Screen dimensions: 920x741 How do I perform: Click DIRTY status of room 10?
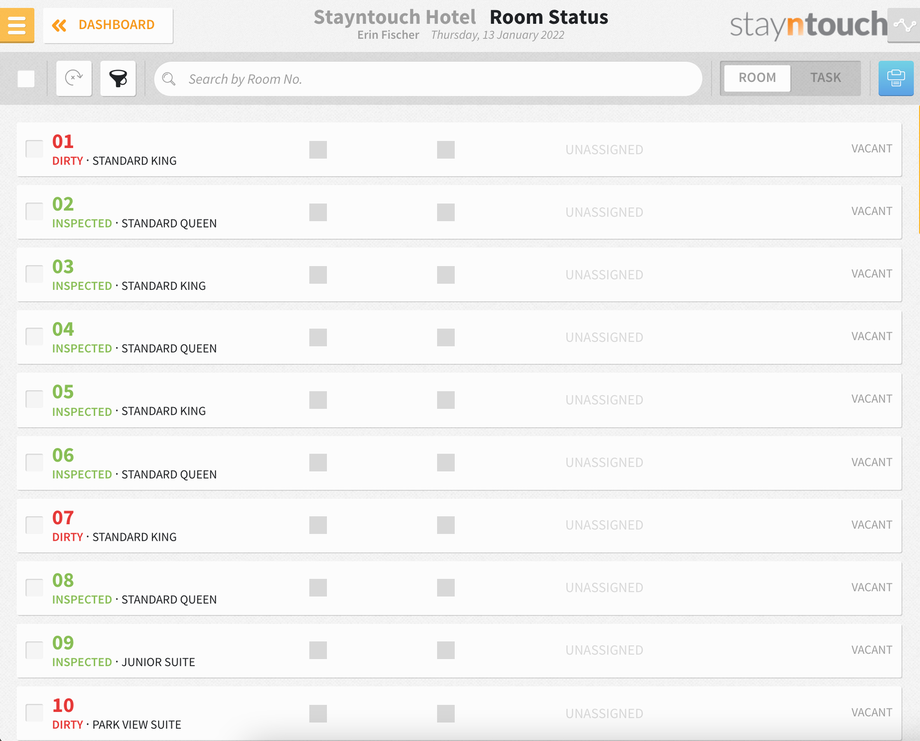pos(67,725)
